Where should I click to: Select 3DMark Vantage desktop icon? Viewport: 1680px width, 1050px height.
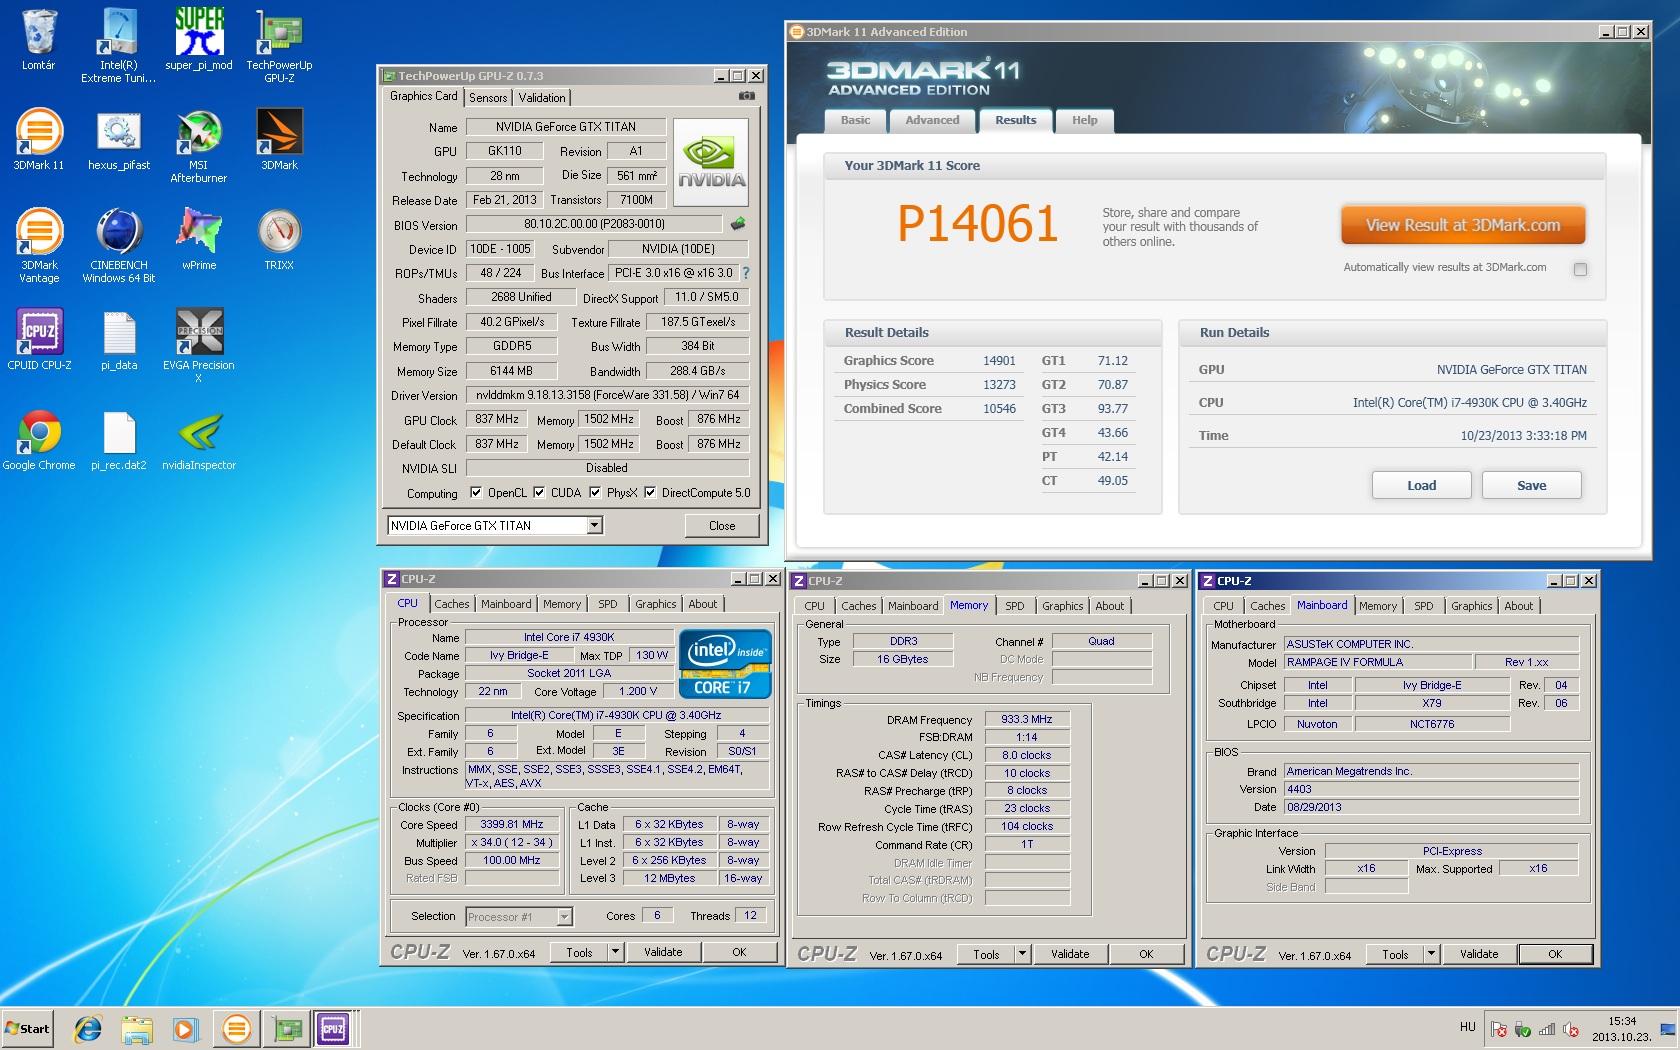point(39,245)
